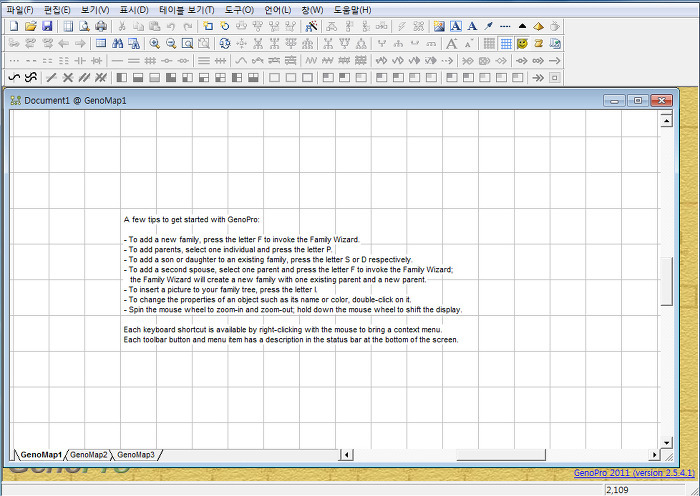The height and width of the screenshot is (496, 700).
Task: Select the black double wavy line tool
Action: point(30,78)
